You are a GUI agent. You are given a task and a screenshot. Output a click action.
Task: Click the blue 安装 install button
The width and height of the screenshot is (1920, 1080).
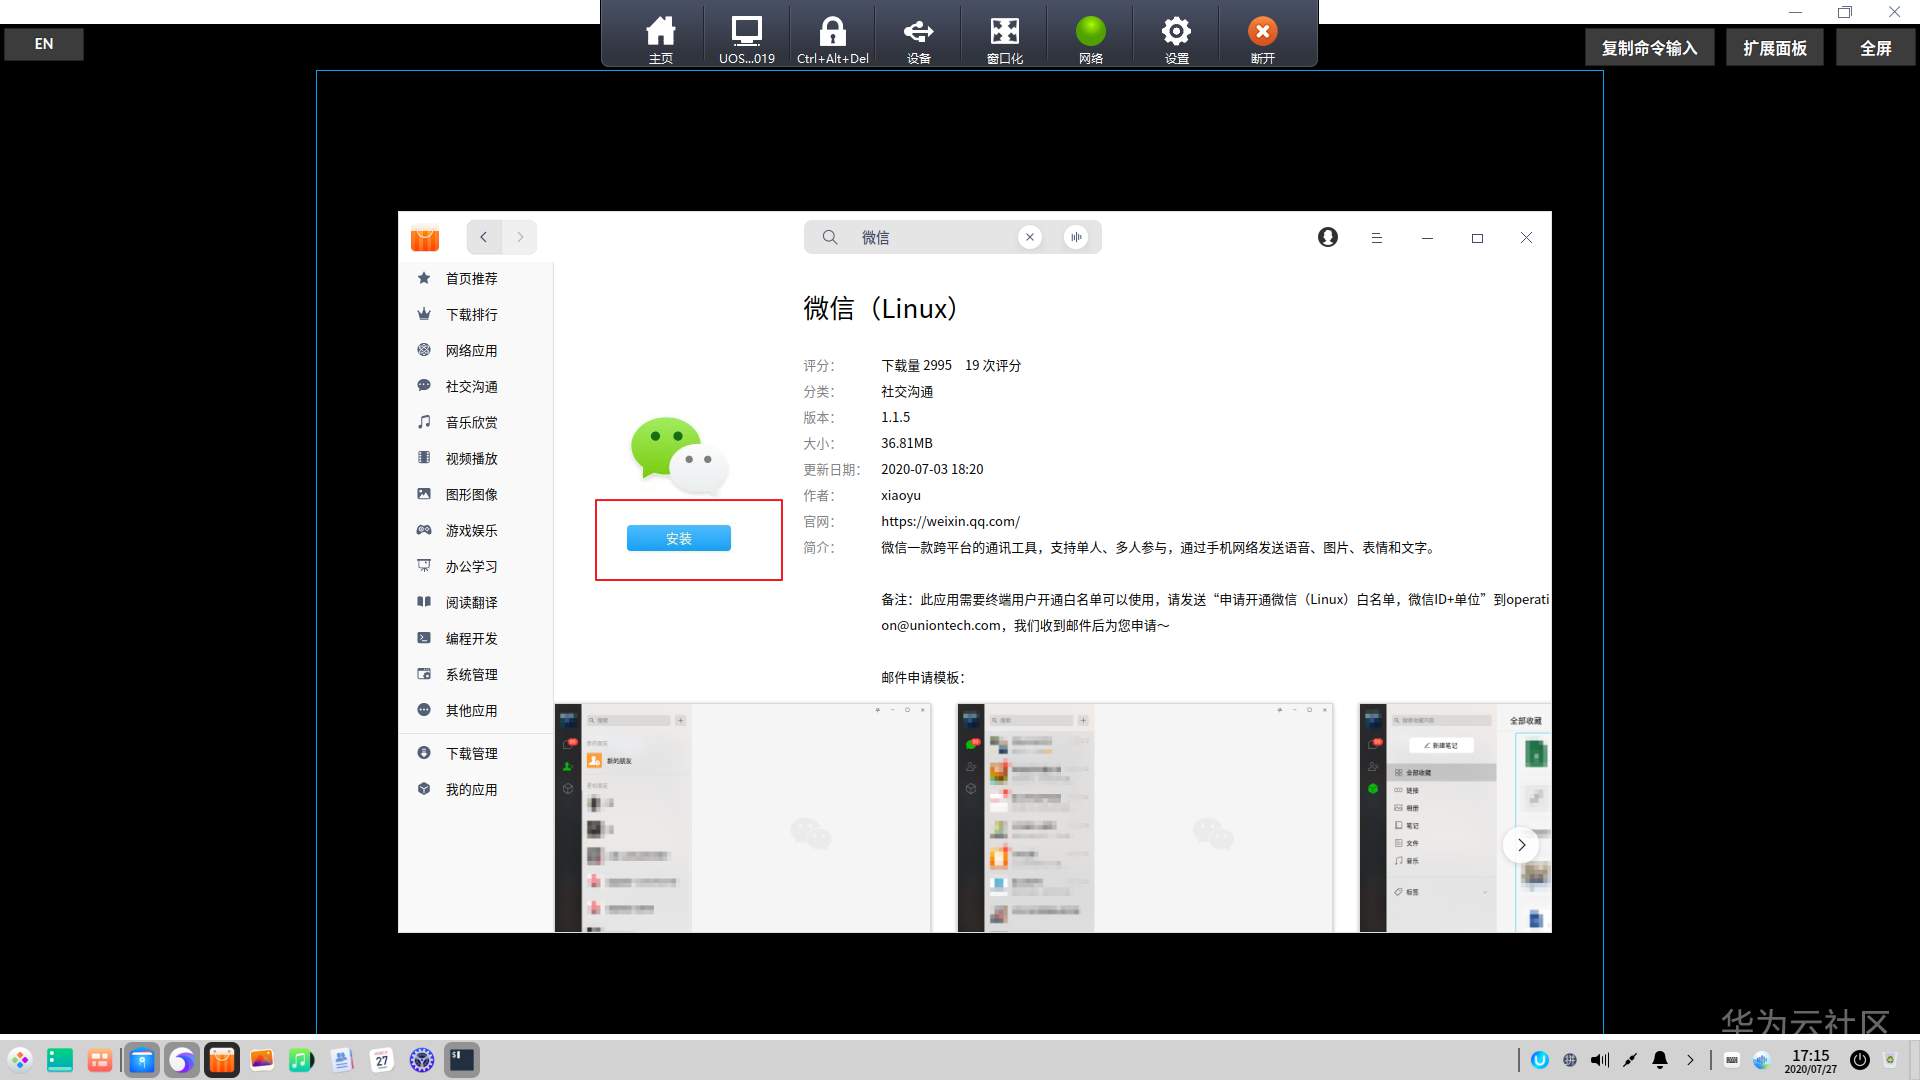coord(679,538)
